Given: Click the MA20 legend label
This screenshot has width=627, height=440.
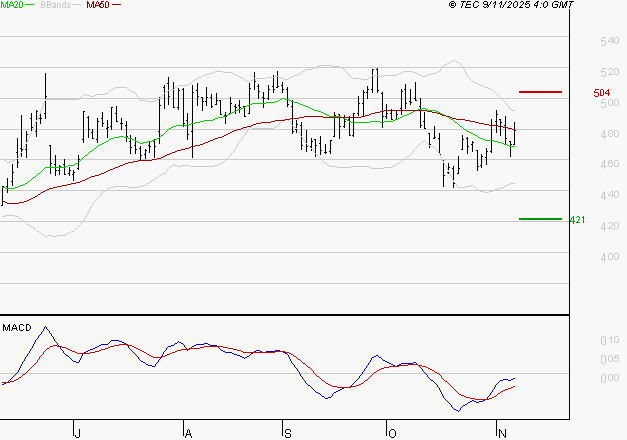Looking at the screenshot, I should coord(12,5).
